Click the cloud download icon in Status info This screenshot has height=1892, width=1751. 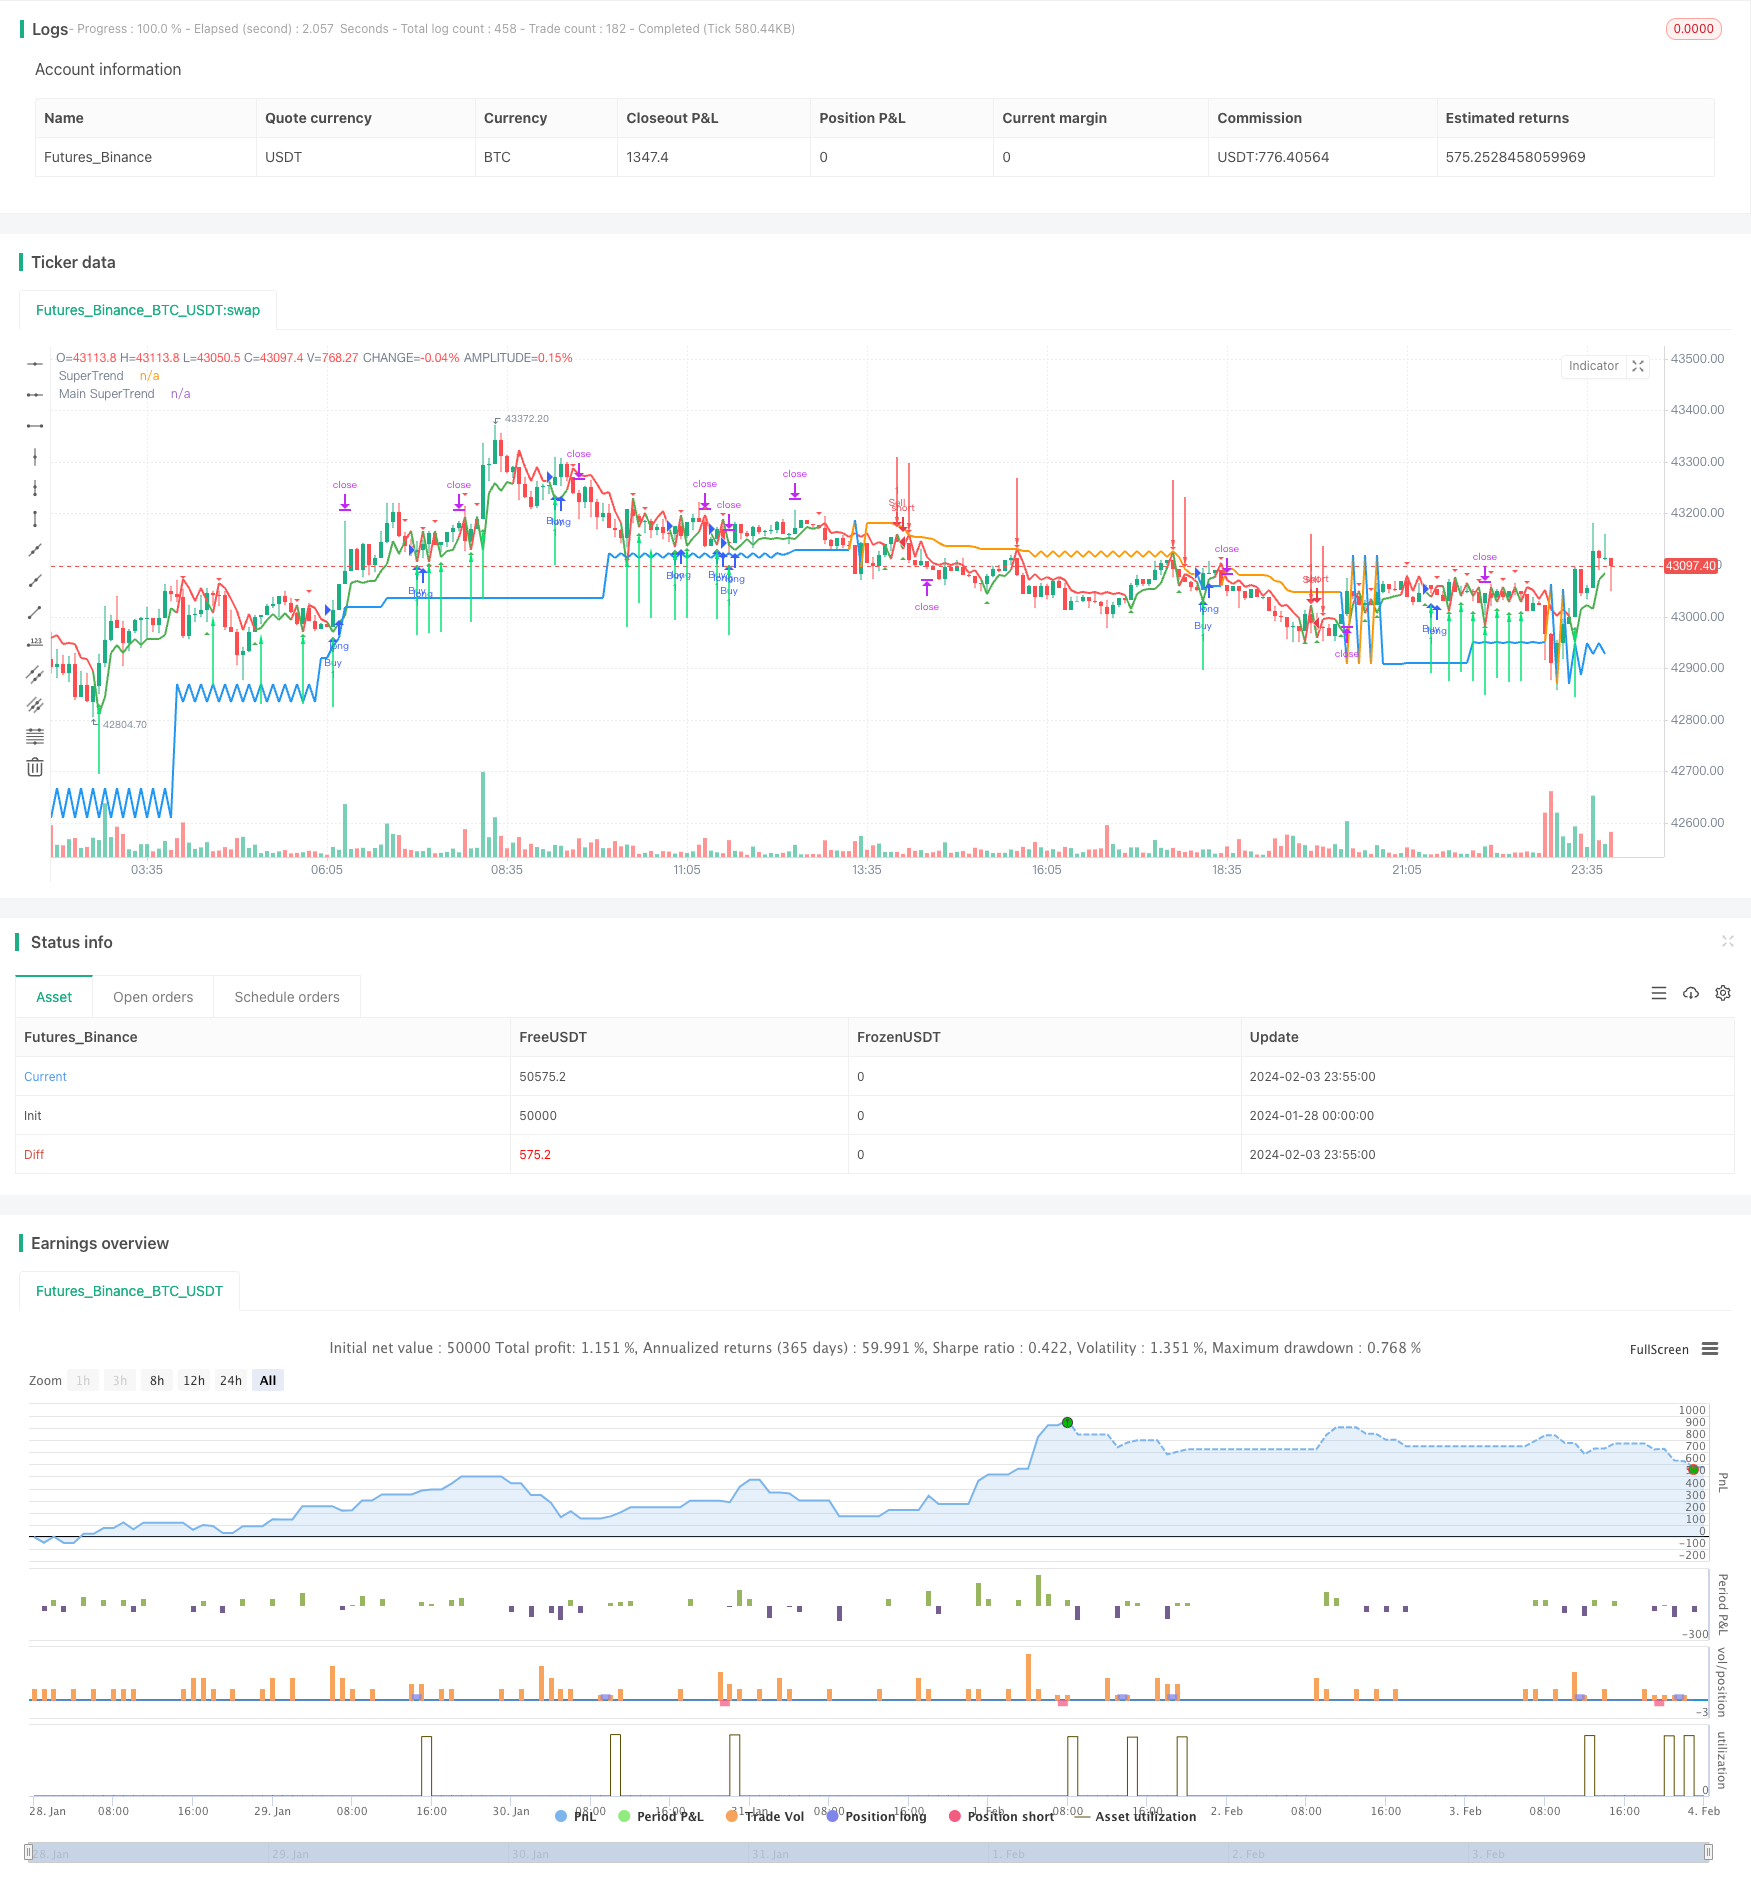1691,993
